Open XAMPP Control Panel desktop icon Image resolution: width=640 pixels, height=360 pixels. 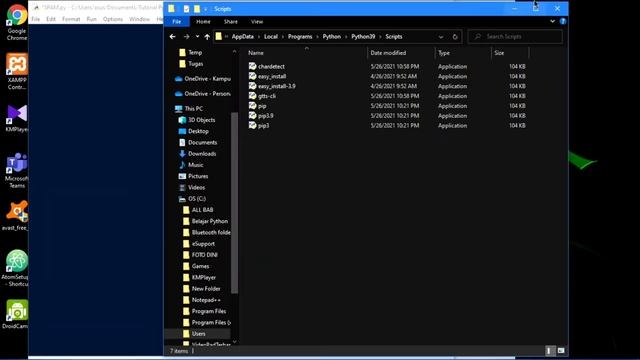(x=16, y=72)
